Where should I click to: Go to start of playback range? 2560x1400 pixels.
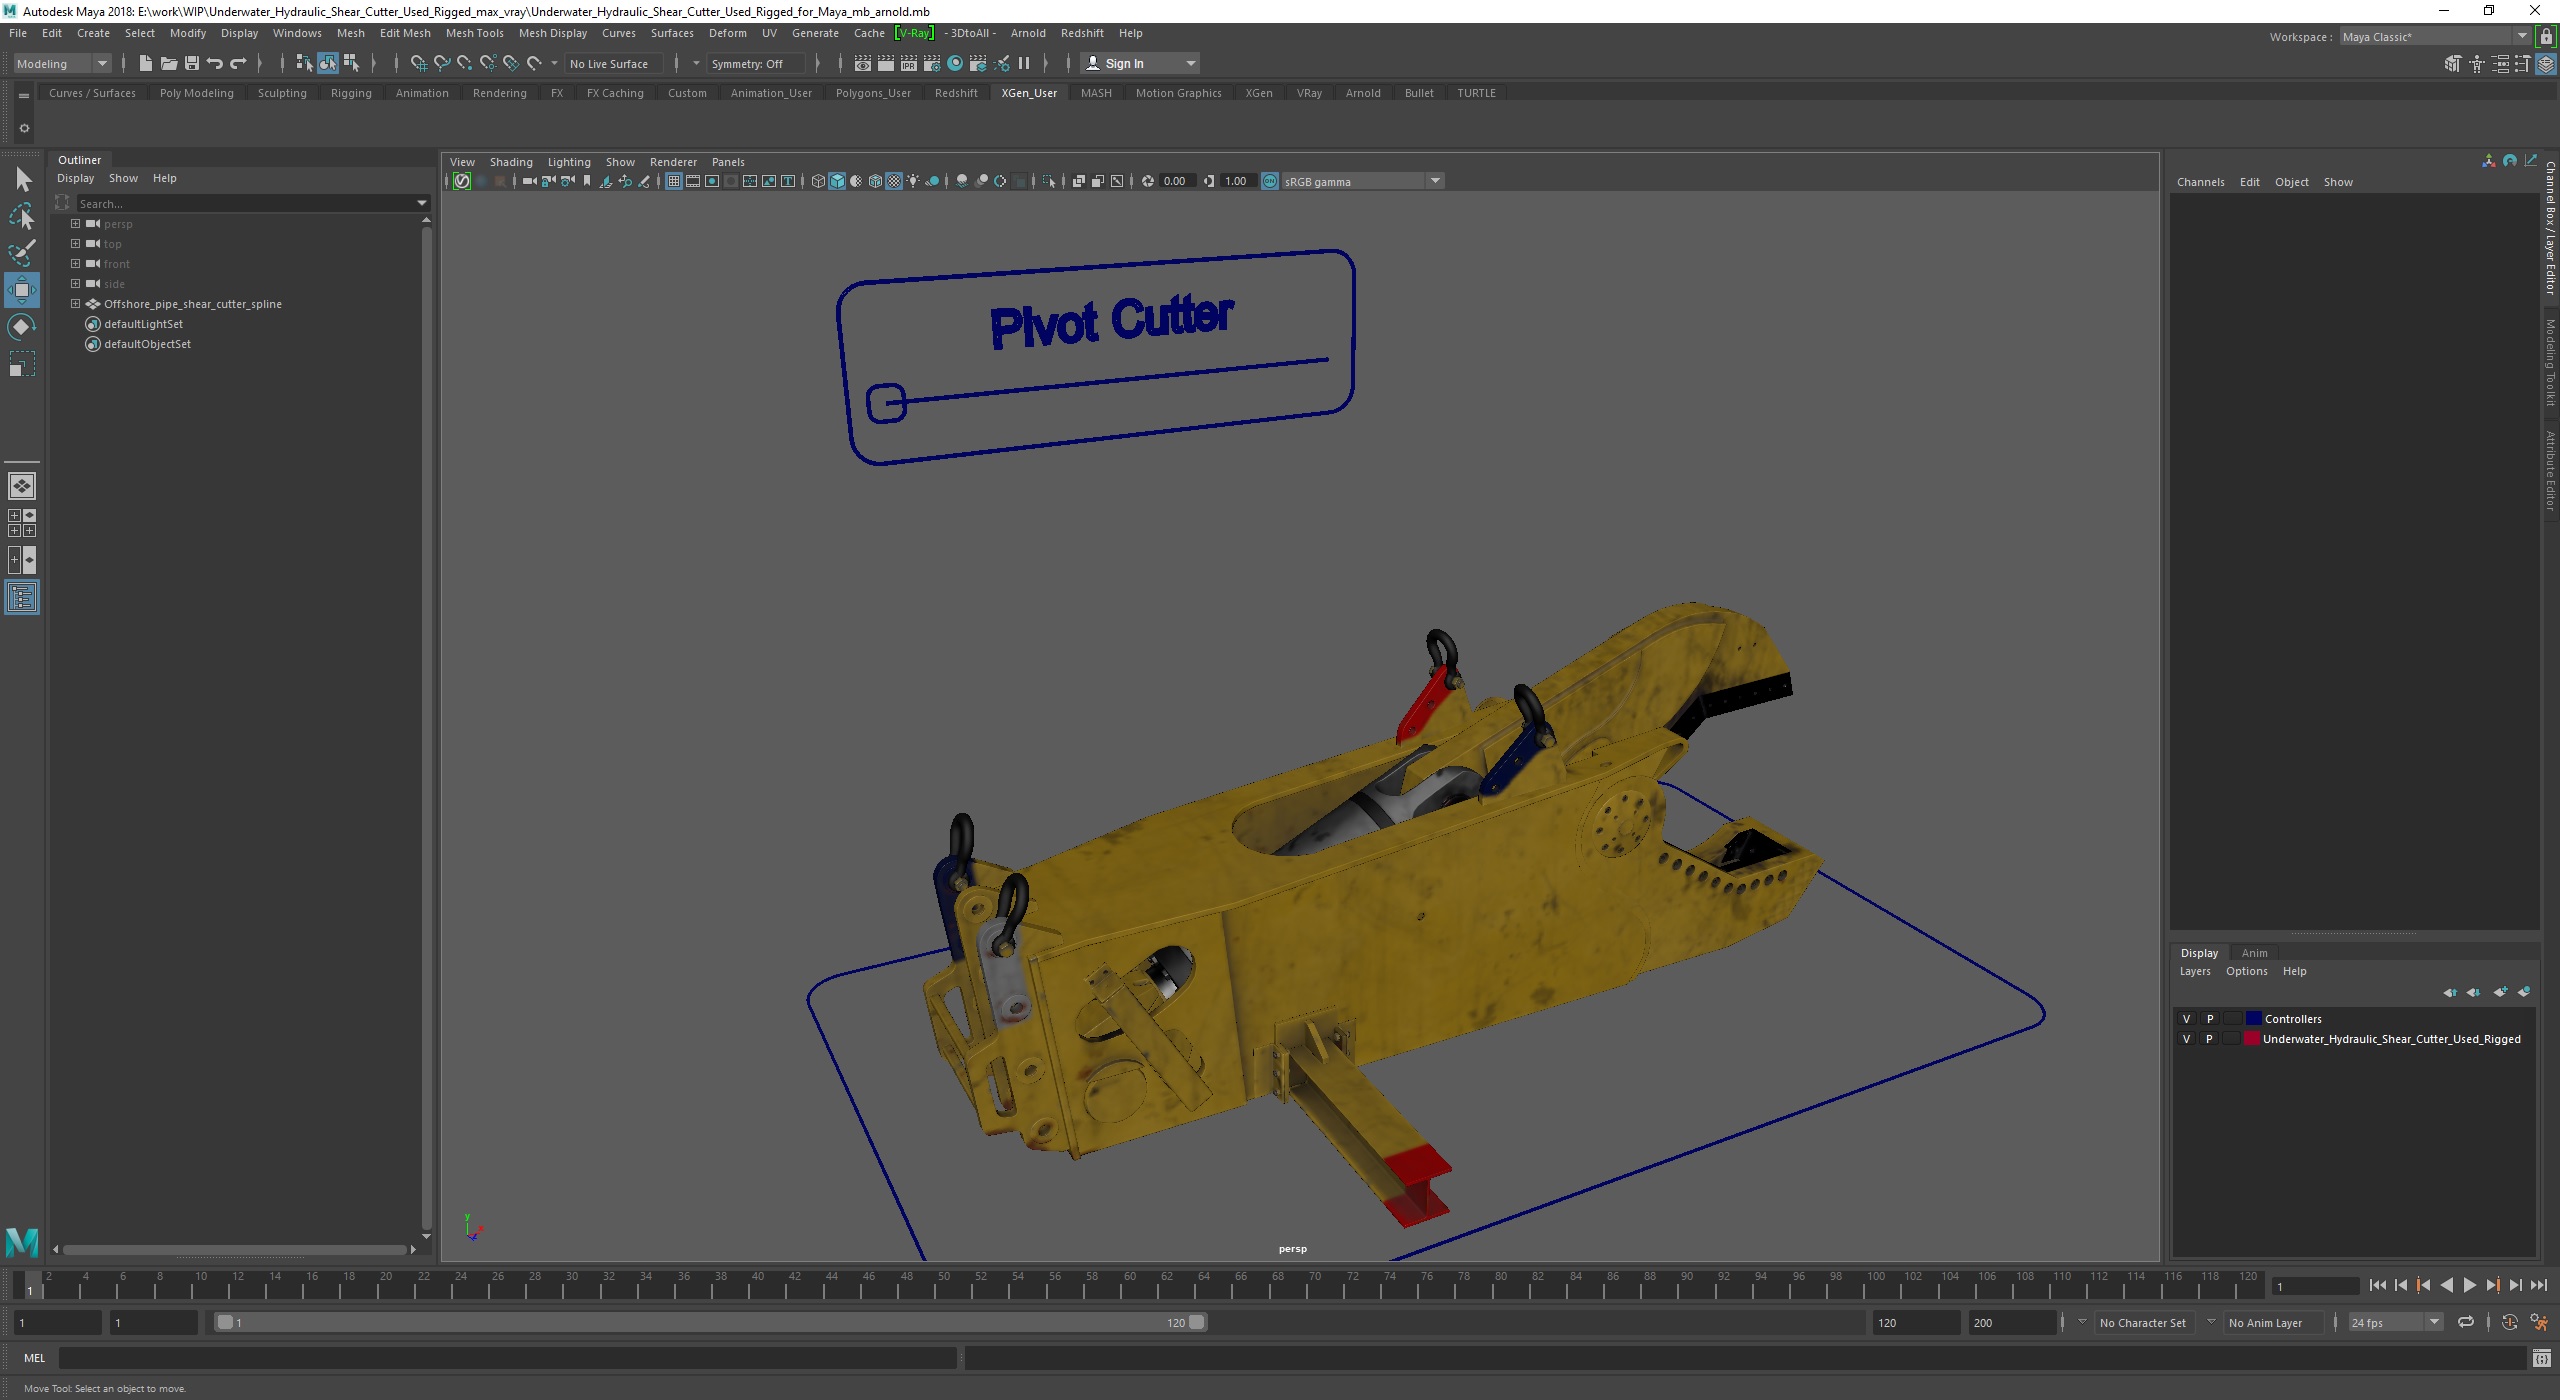tap(2377, 1286)
